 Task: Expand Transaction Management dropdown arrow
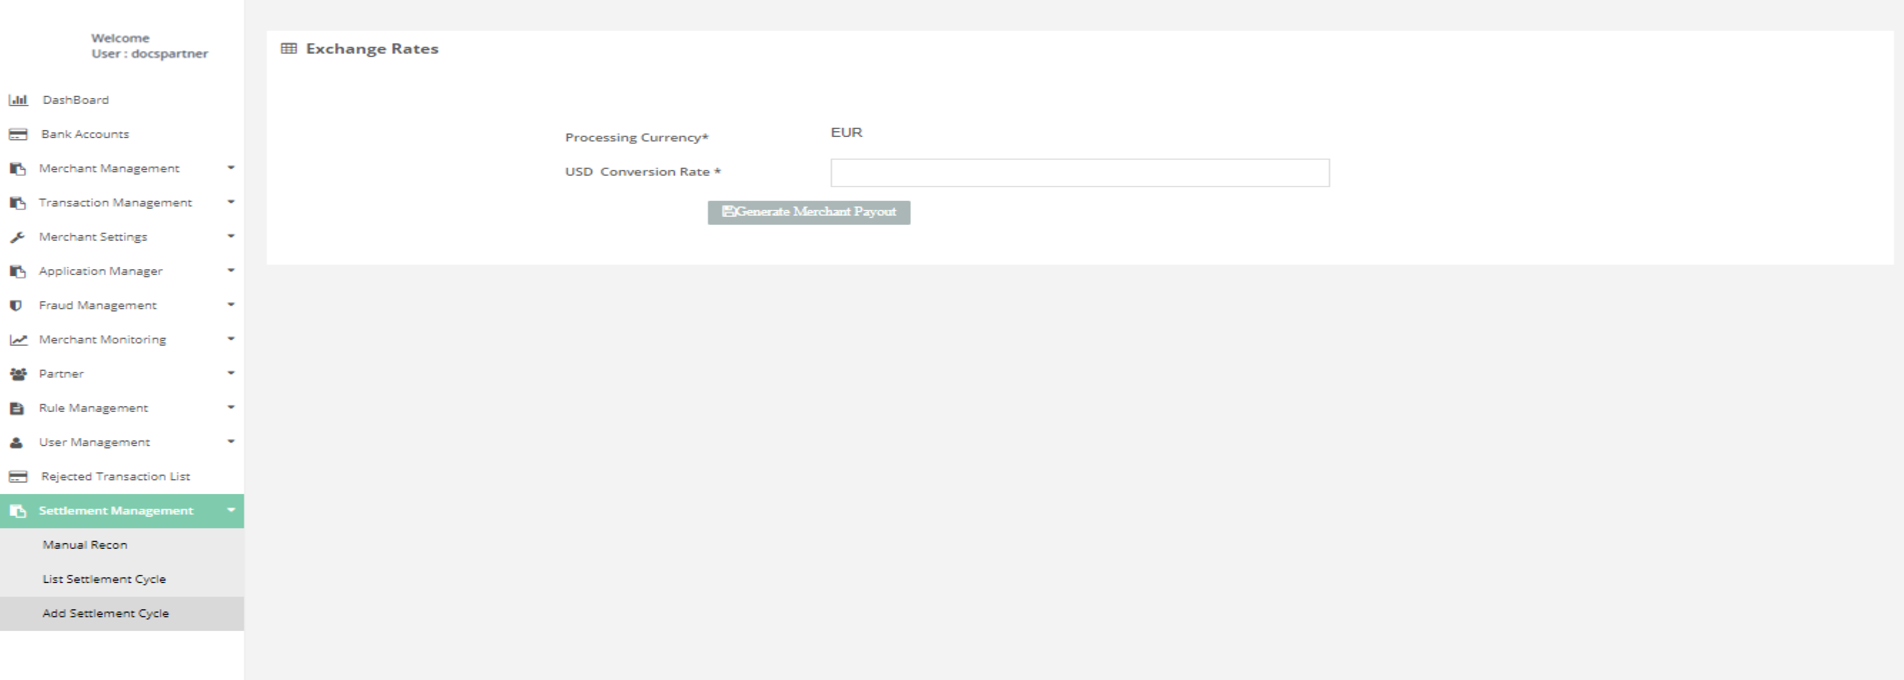click(231, 202)
